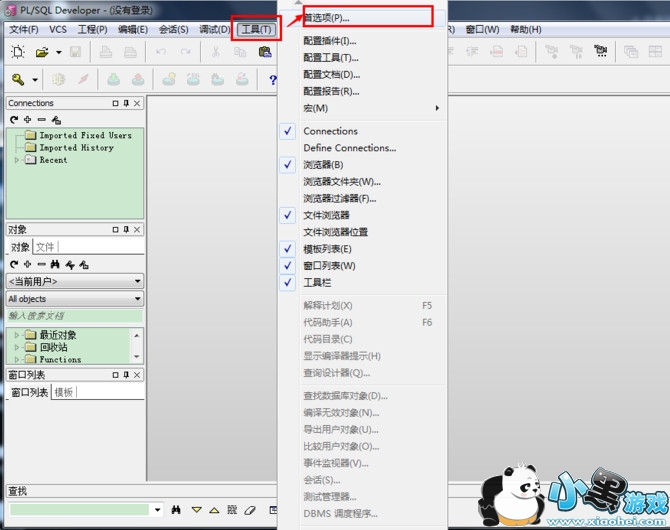Switch to the 文件 tab in object panel
The image size is (670, 530).
pyautogui.click(x=45, y=247)
